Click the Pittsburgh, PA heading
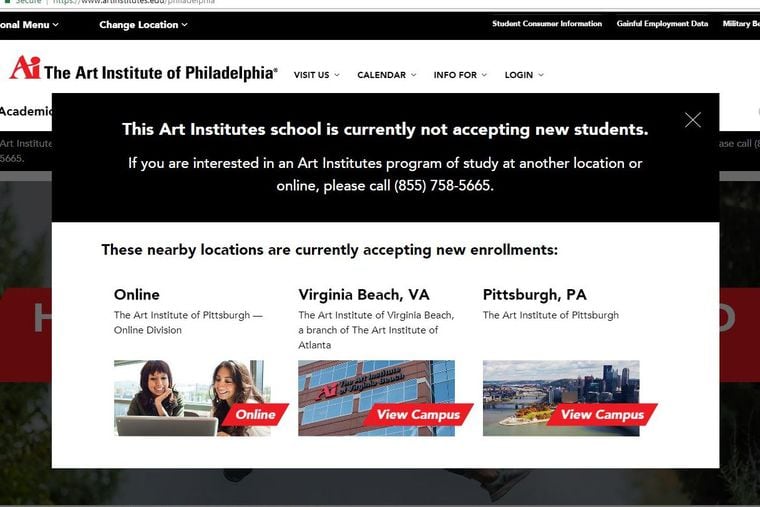The height and width of the screenshot is (507, 760). 535,295
